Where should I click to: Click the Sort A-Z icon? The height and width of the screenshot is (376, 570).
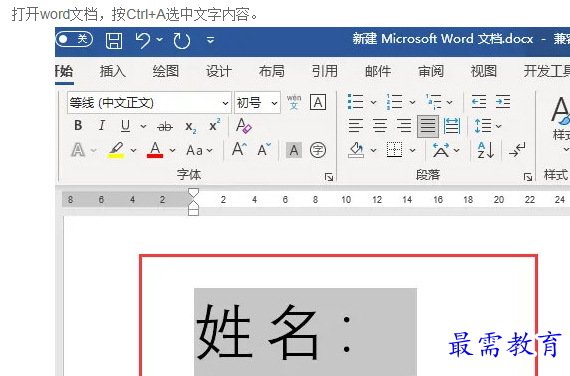point(486,150)
